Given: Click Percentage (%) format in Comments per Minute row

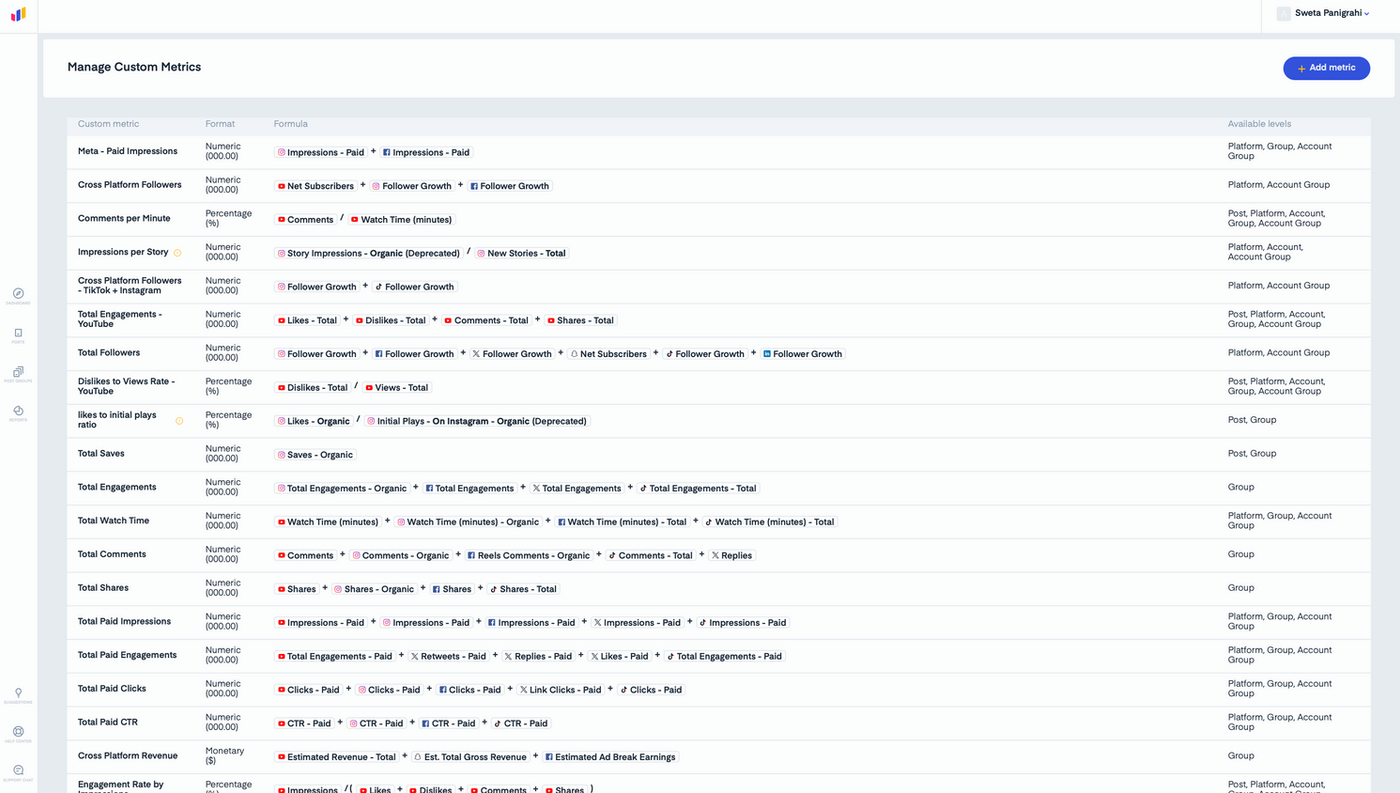Looking at the screenshot, I should coord(228,218).
